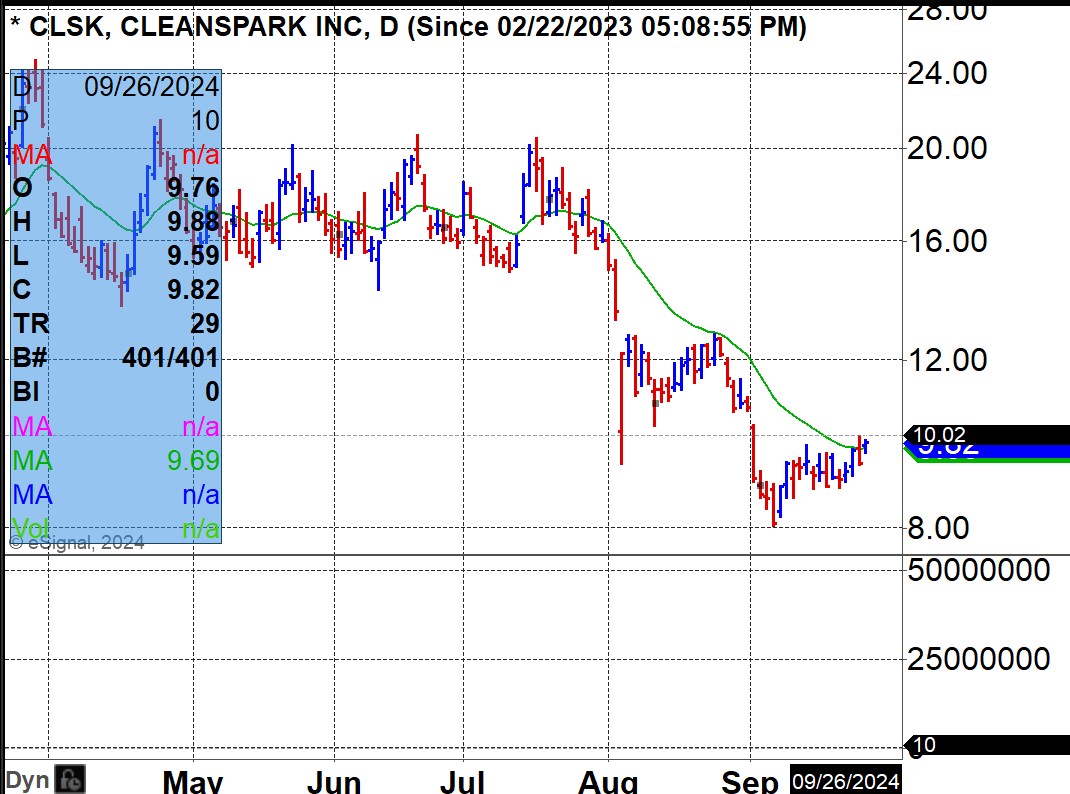
Task: Click the date 09/26/2024 in data window
Action: coord(151,87)
